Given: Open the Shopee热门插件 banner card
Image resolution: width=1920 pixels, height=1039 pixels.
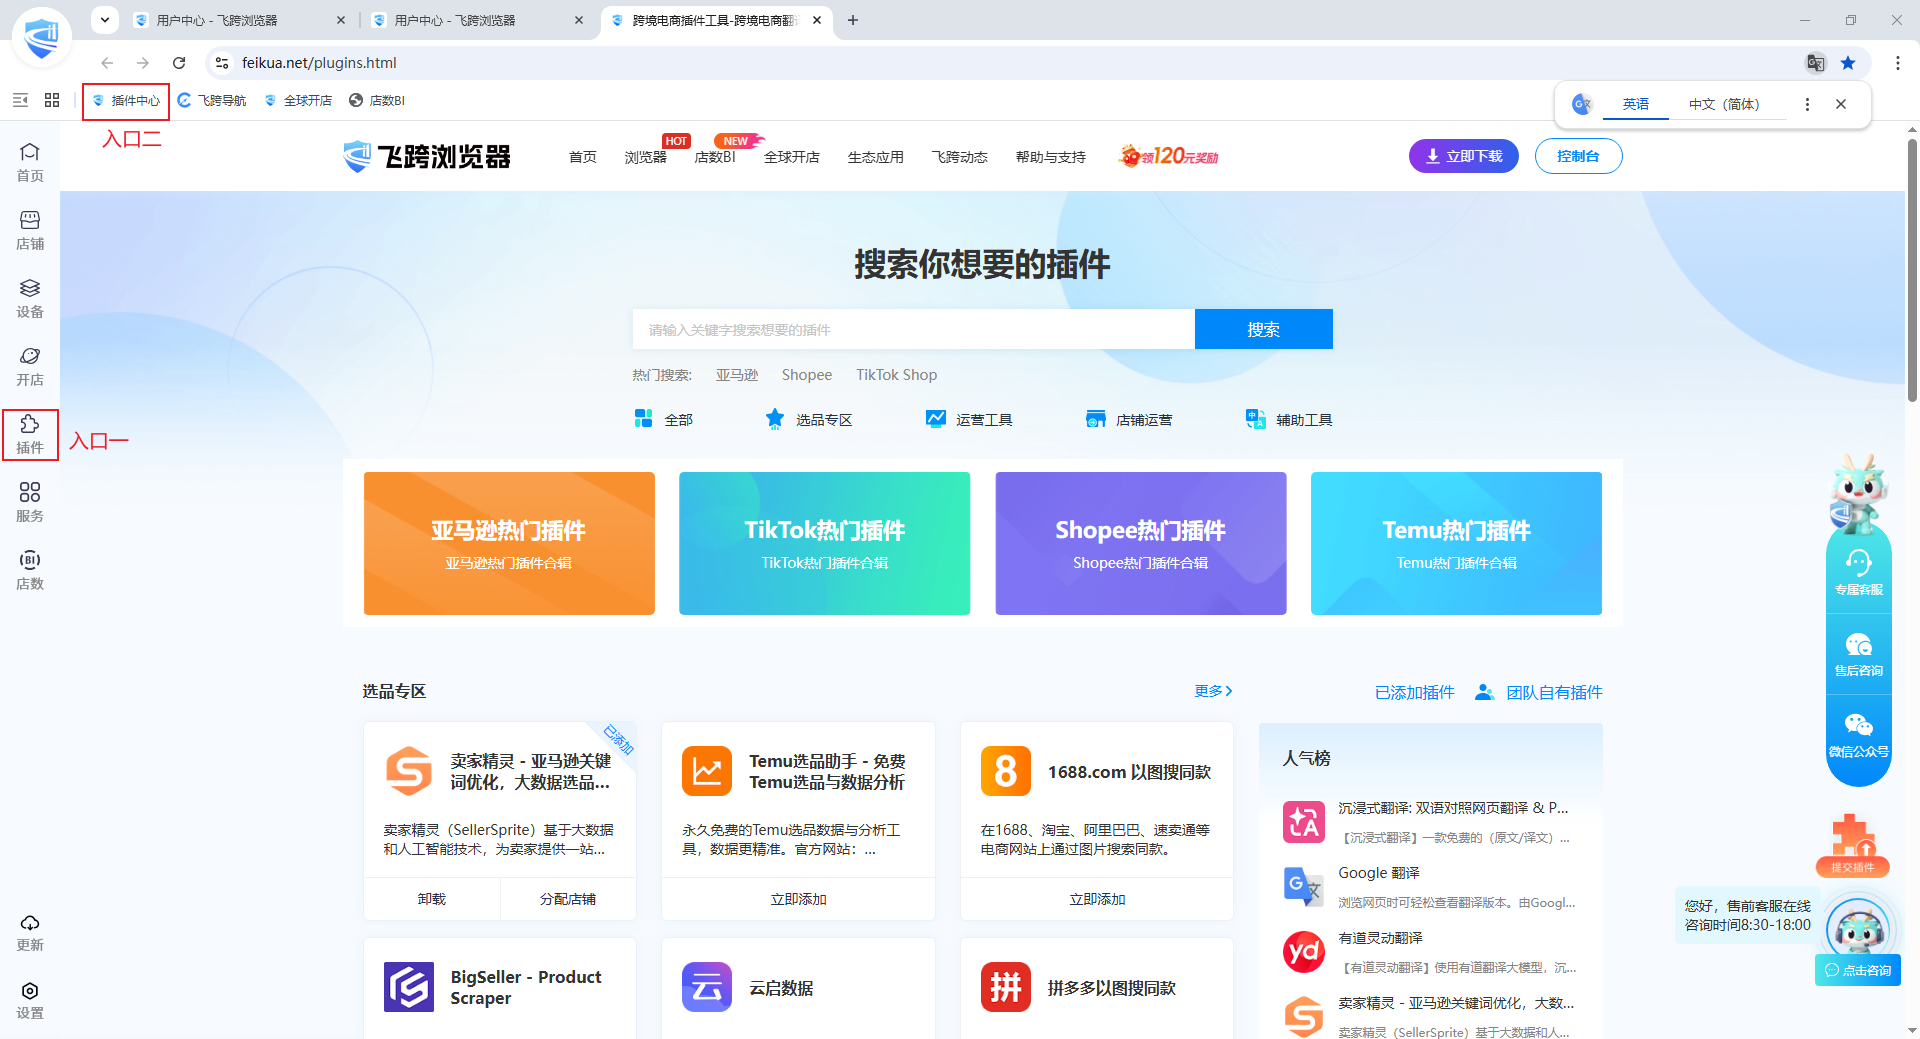Looking at the screenshot, I should point(1141,543).
